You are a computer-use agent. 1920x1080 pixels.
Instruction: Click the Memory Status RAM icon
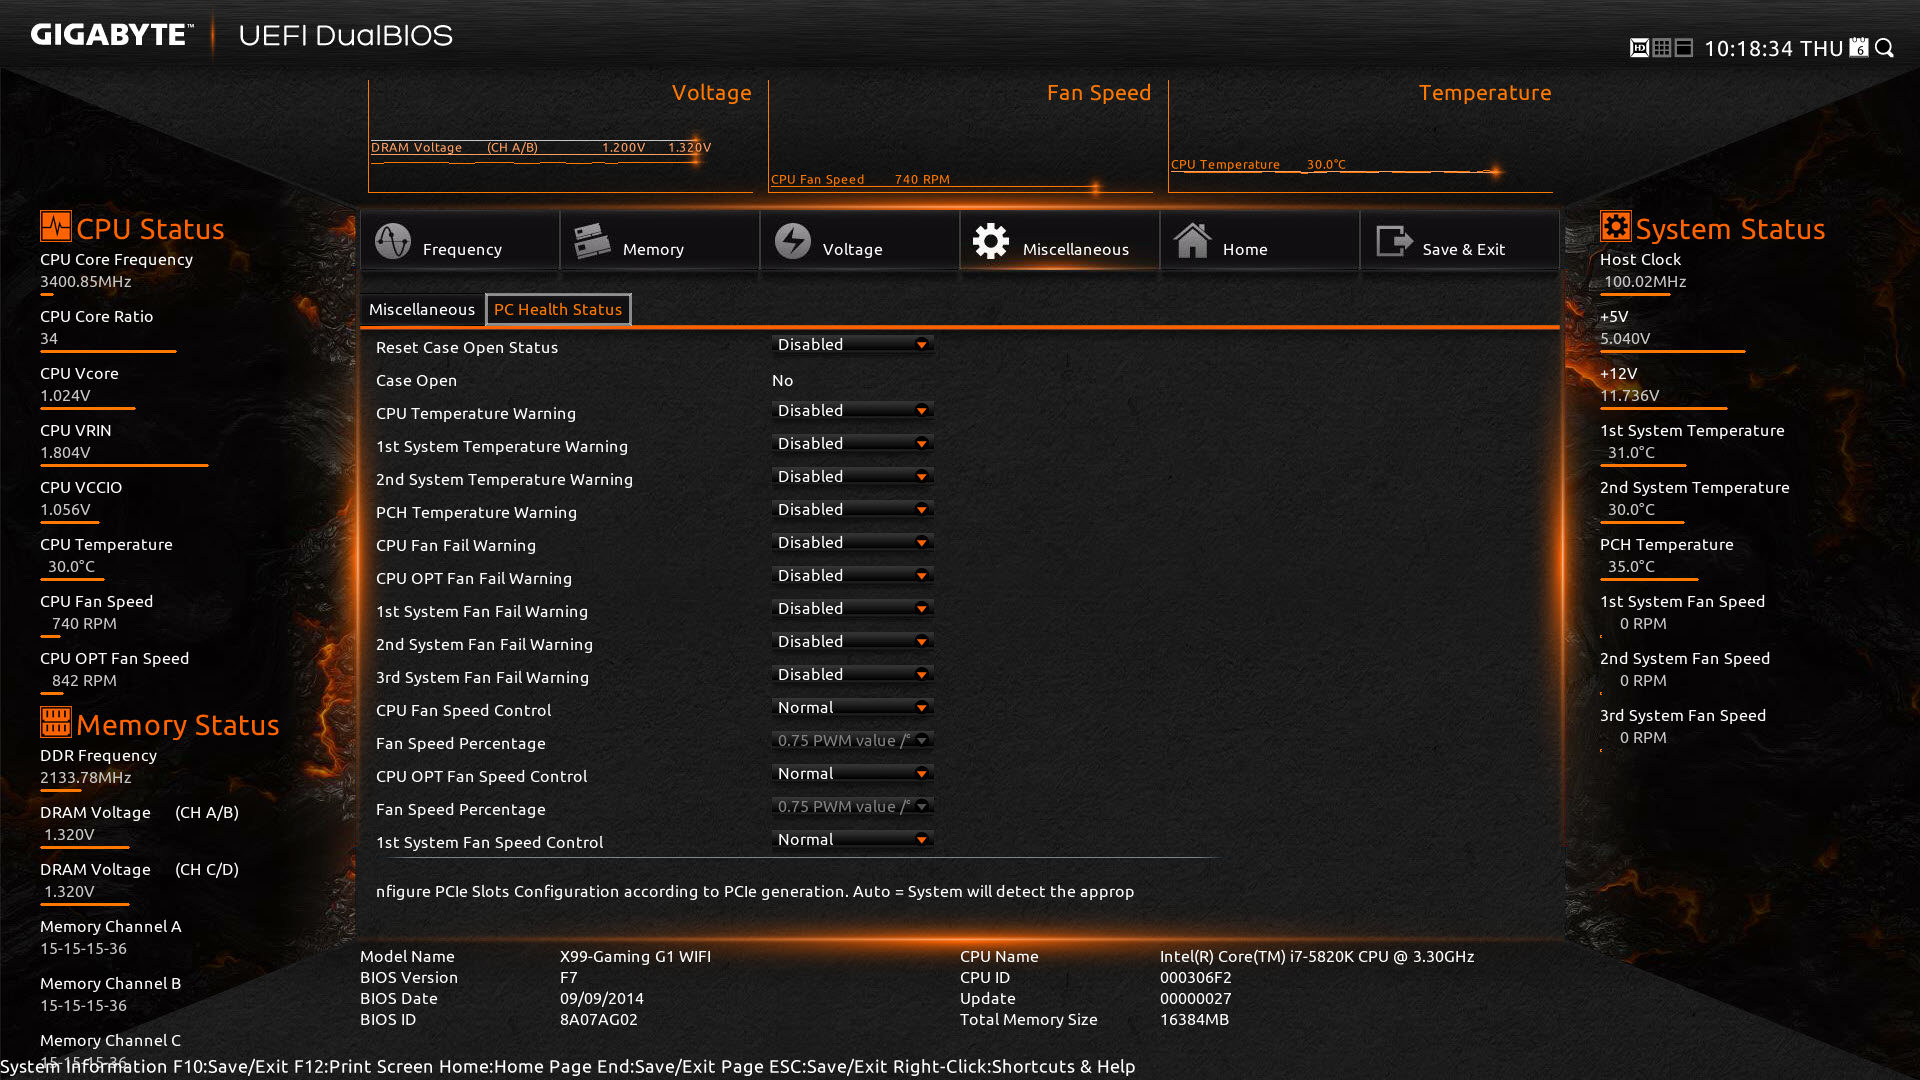[56, 722]
